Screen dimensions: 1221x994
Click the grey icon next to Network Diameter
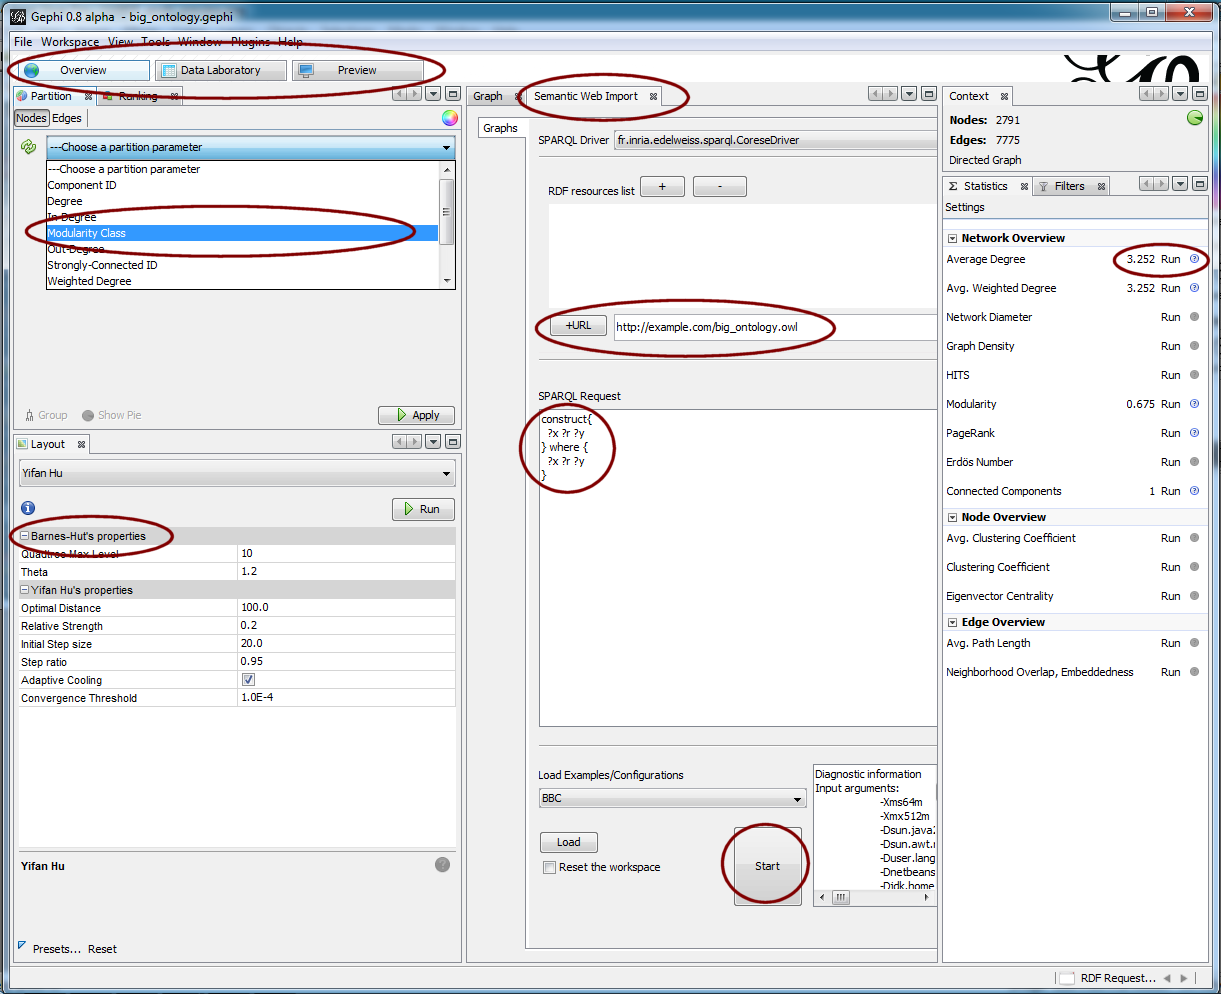(x=1194, y=317)
